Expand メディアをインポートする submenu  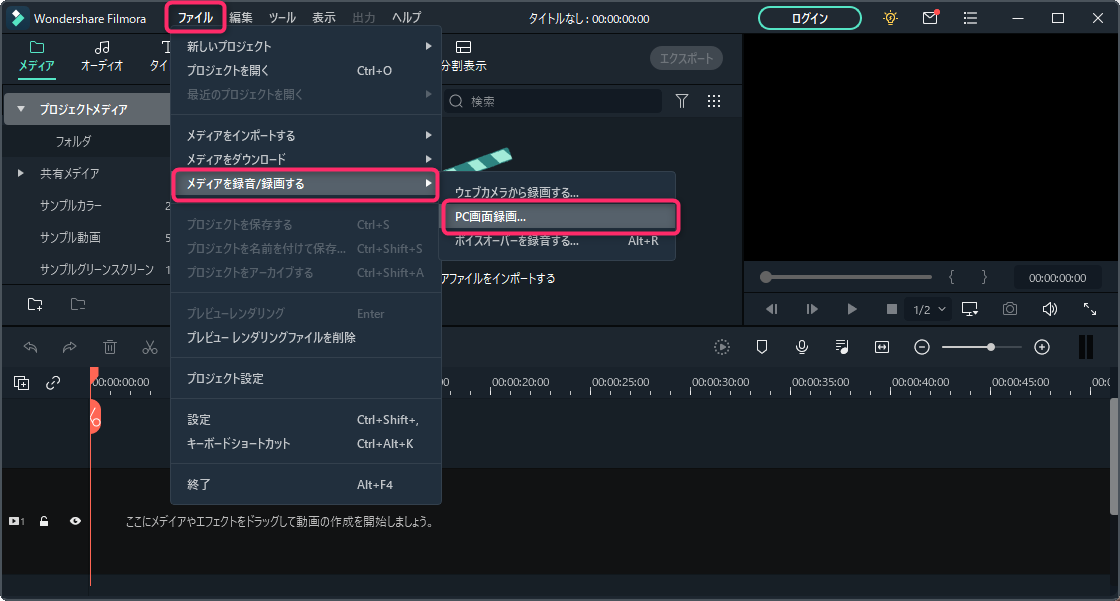306,135
